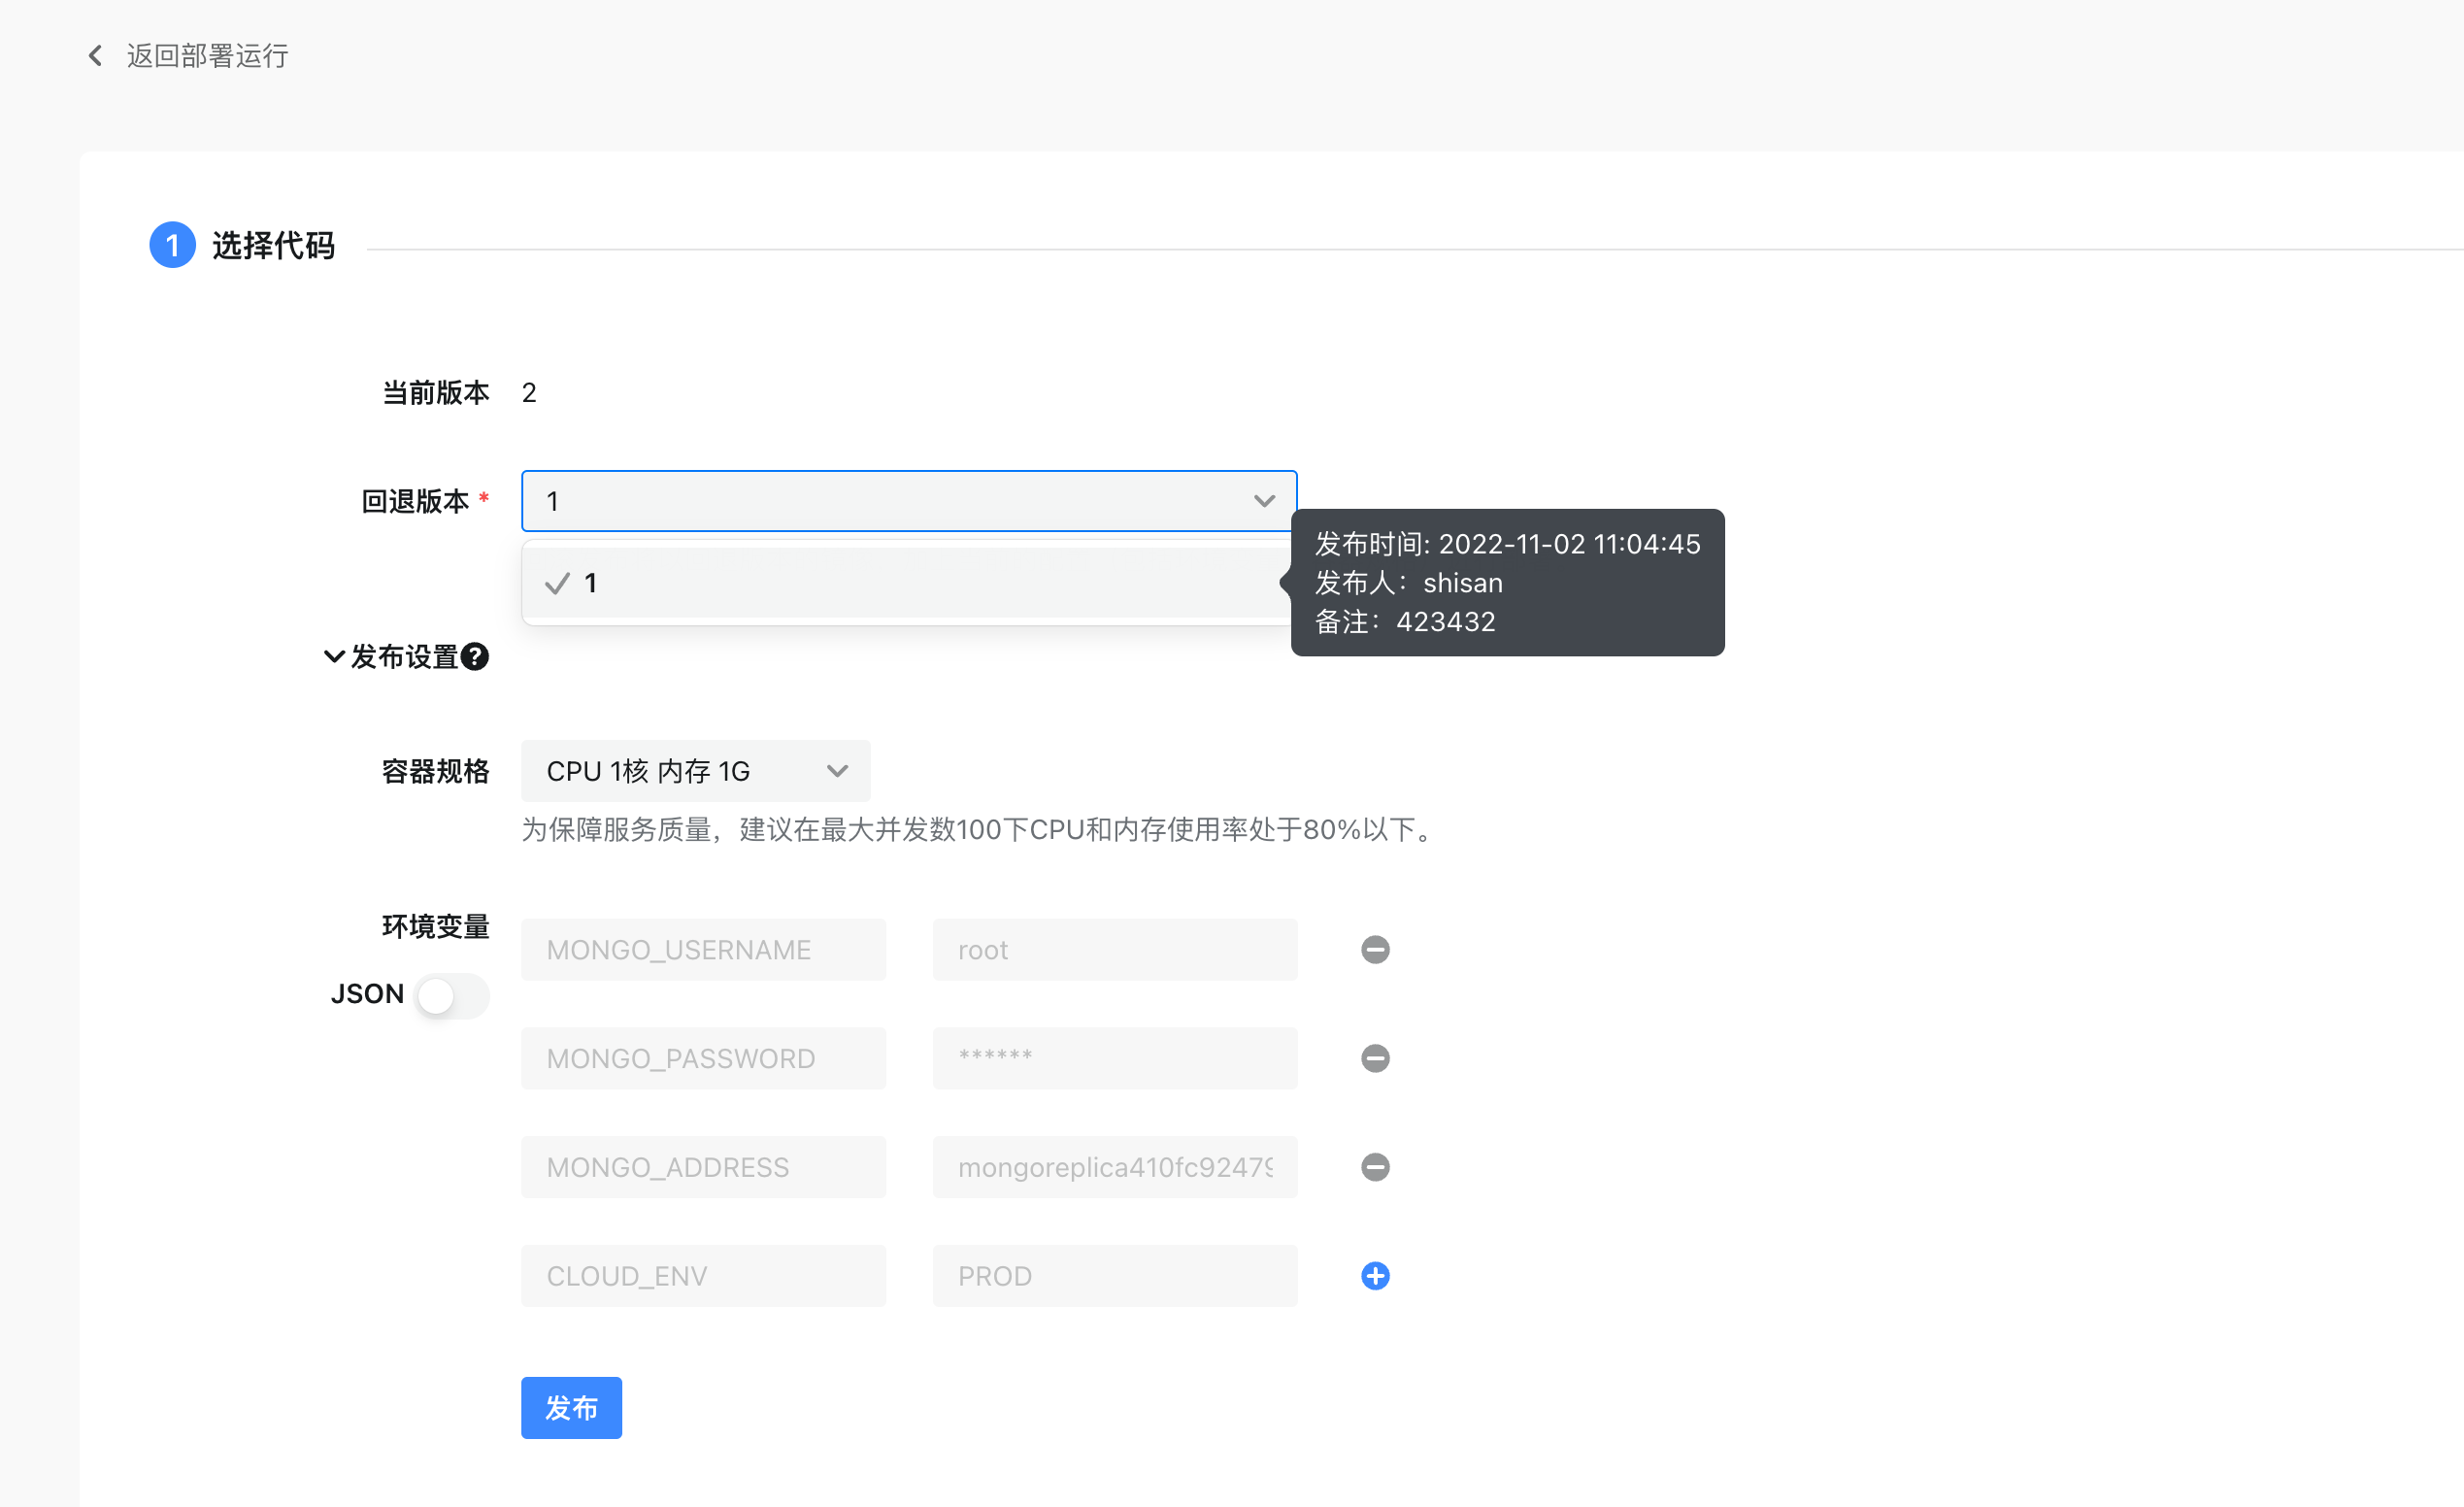Viewport: 2464px width, 1507px height.
Task: Collapse the 发布设置 section
Action: (x=334, y=657)
